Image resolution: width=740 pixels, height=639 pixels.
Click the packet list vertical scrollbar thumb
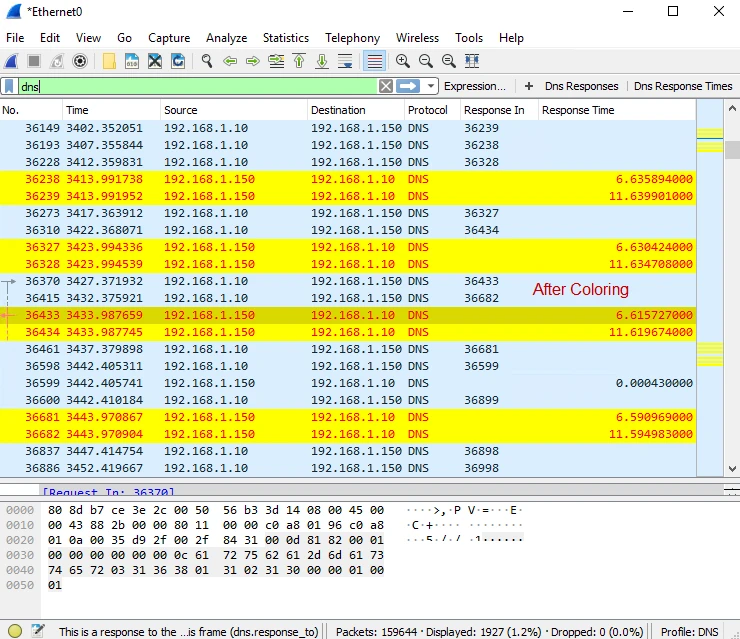[732, 150]
